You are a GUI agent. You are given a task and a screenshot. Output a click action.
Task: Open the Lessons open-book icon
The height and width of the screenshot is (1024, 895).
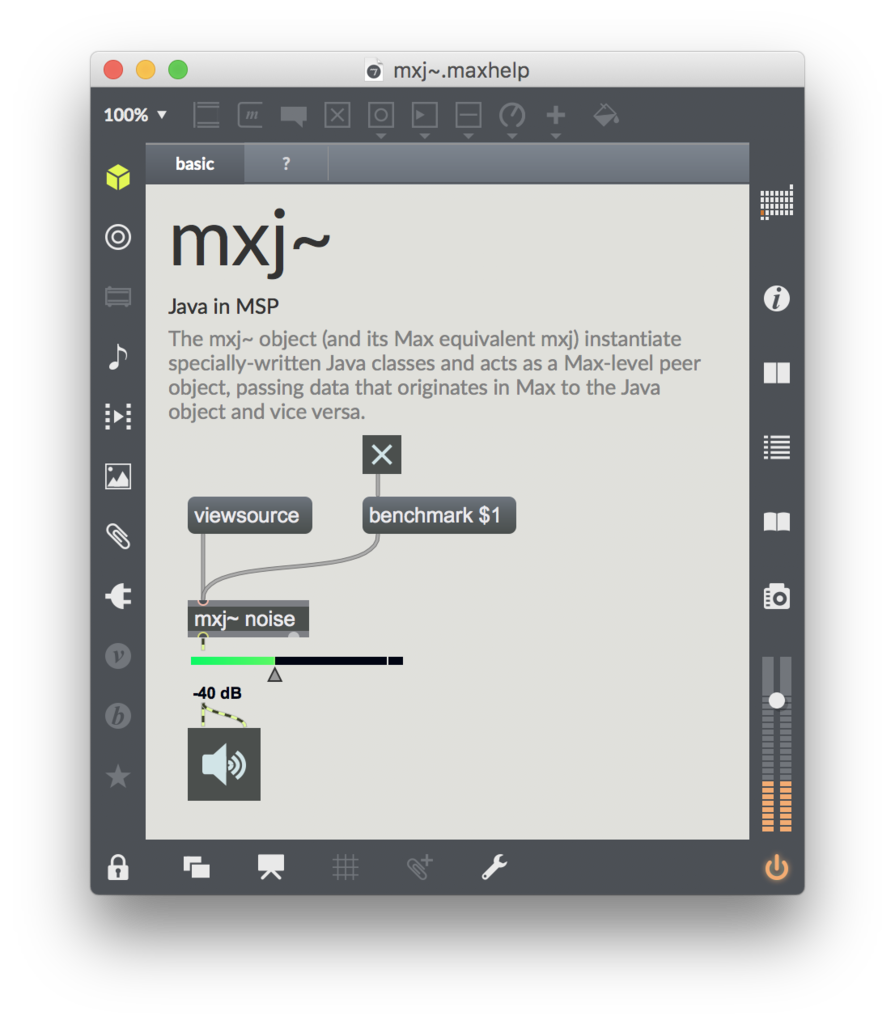tap(777, 522)
